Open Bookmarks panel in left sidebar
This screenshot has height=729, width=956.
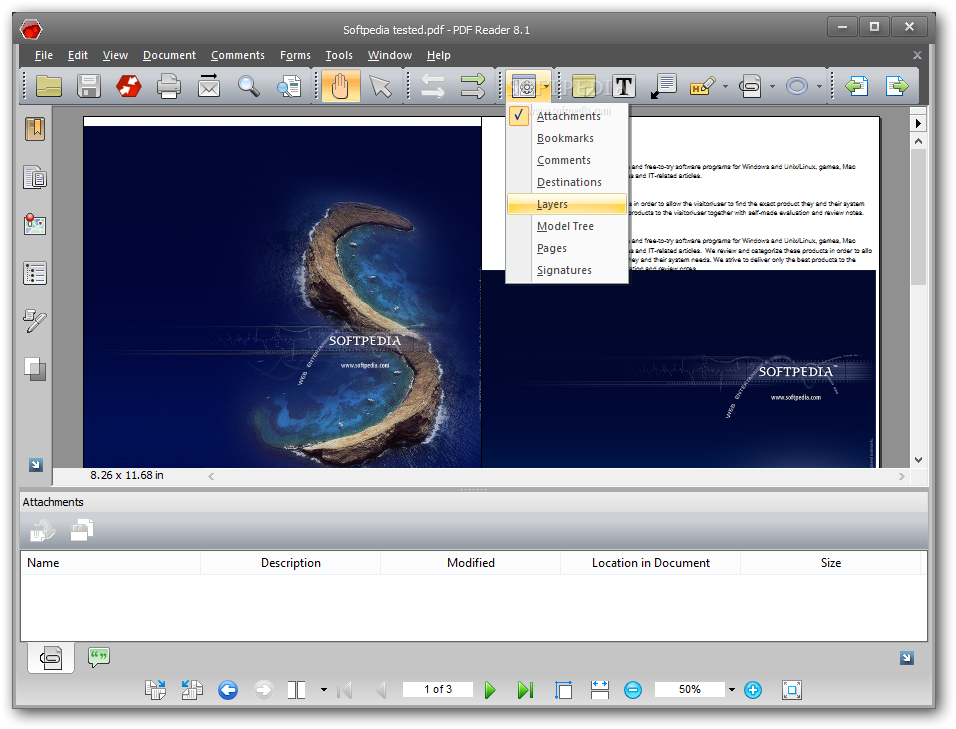[x=35, y=129]
